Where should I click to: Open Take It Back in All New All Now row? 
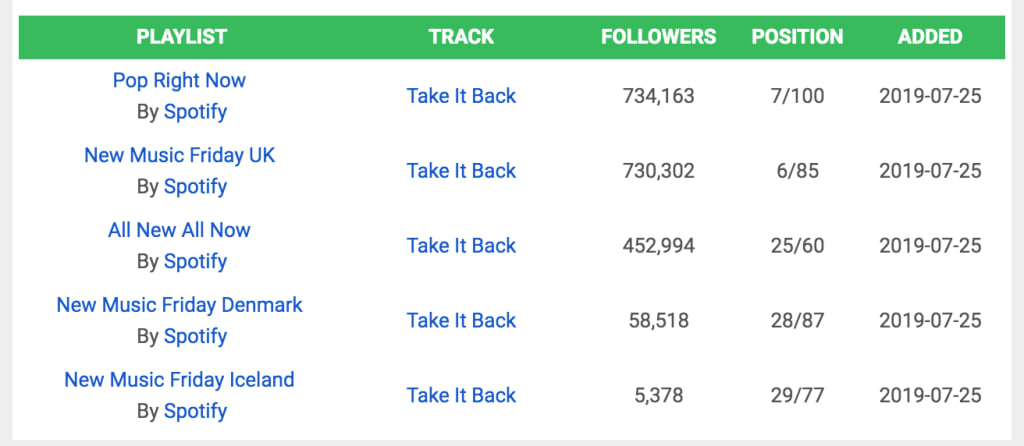pos(461,246)
